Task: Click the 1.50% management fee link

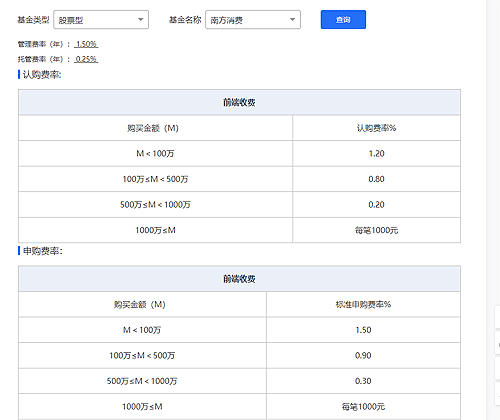Action: (86, 44)
